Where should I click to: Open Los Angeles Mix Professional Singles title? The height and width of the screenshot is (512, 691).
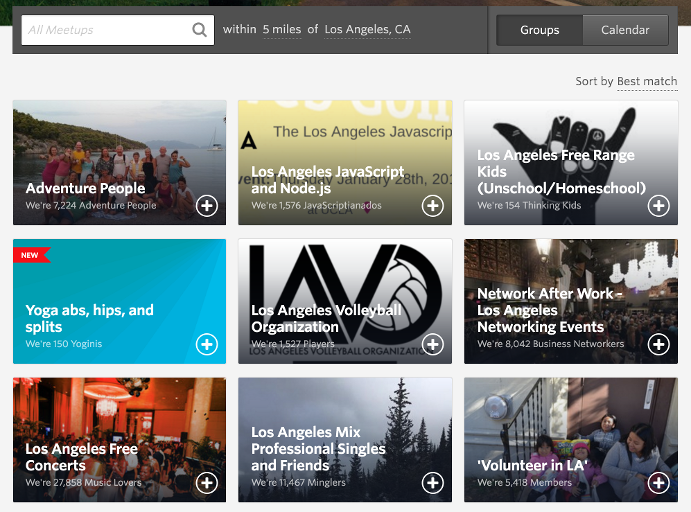click(x=318, y=449)
